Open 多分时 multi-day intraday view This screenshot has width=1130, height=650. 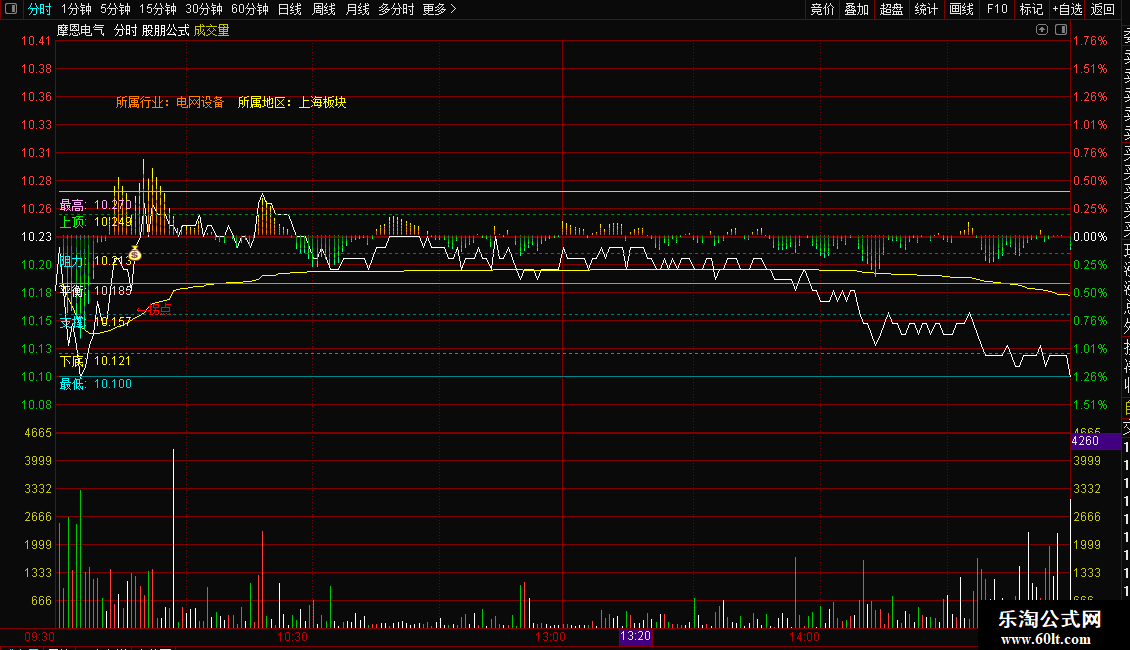click(396, 9)
